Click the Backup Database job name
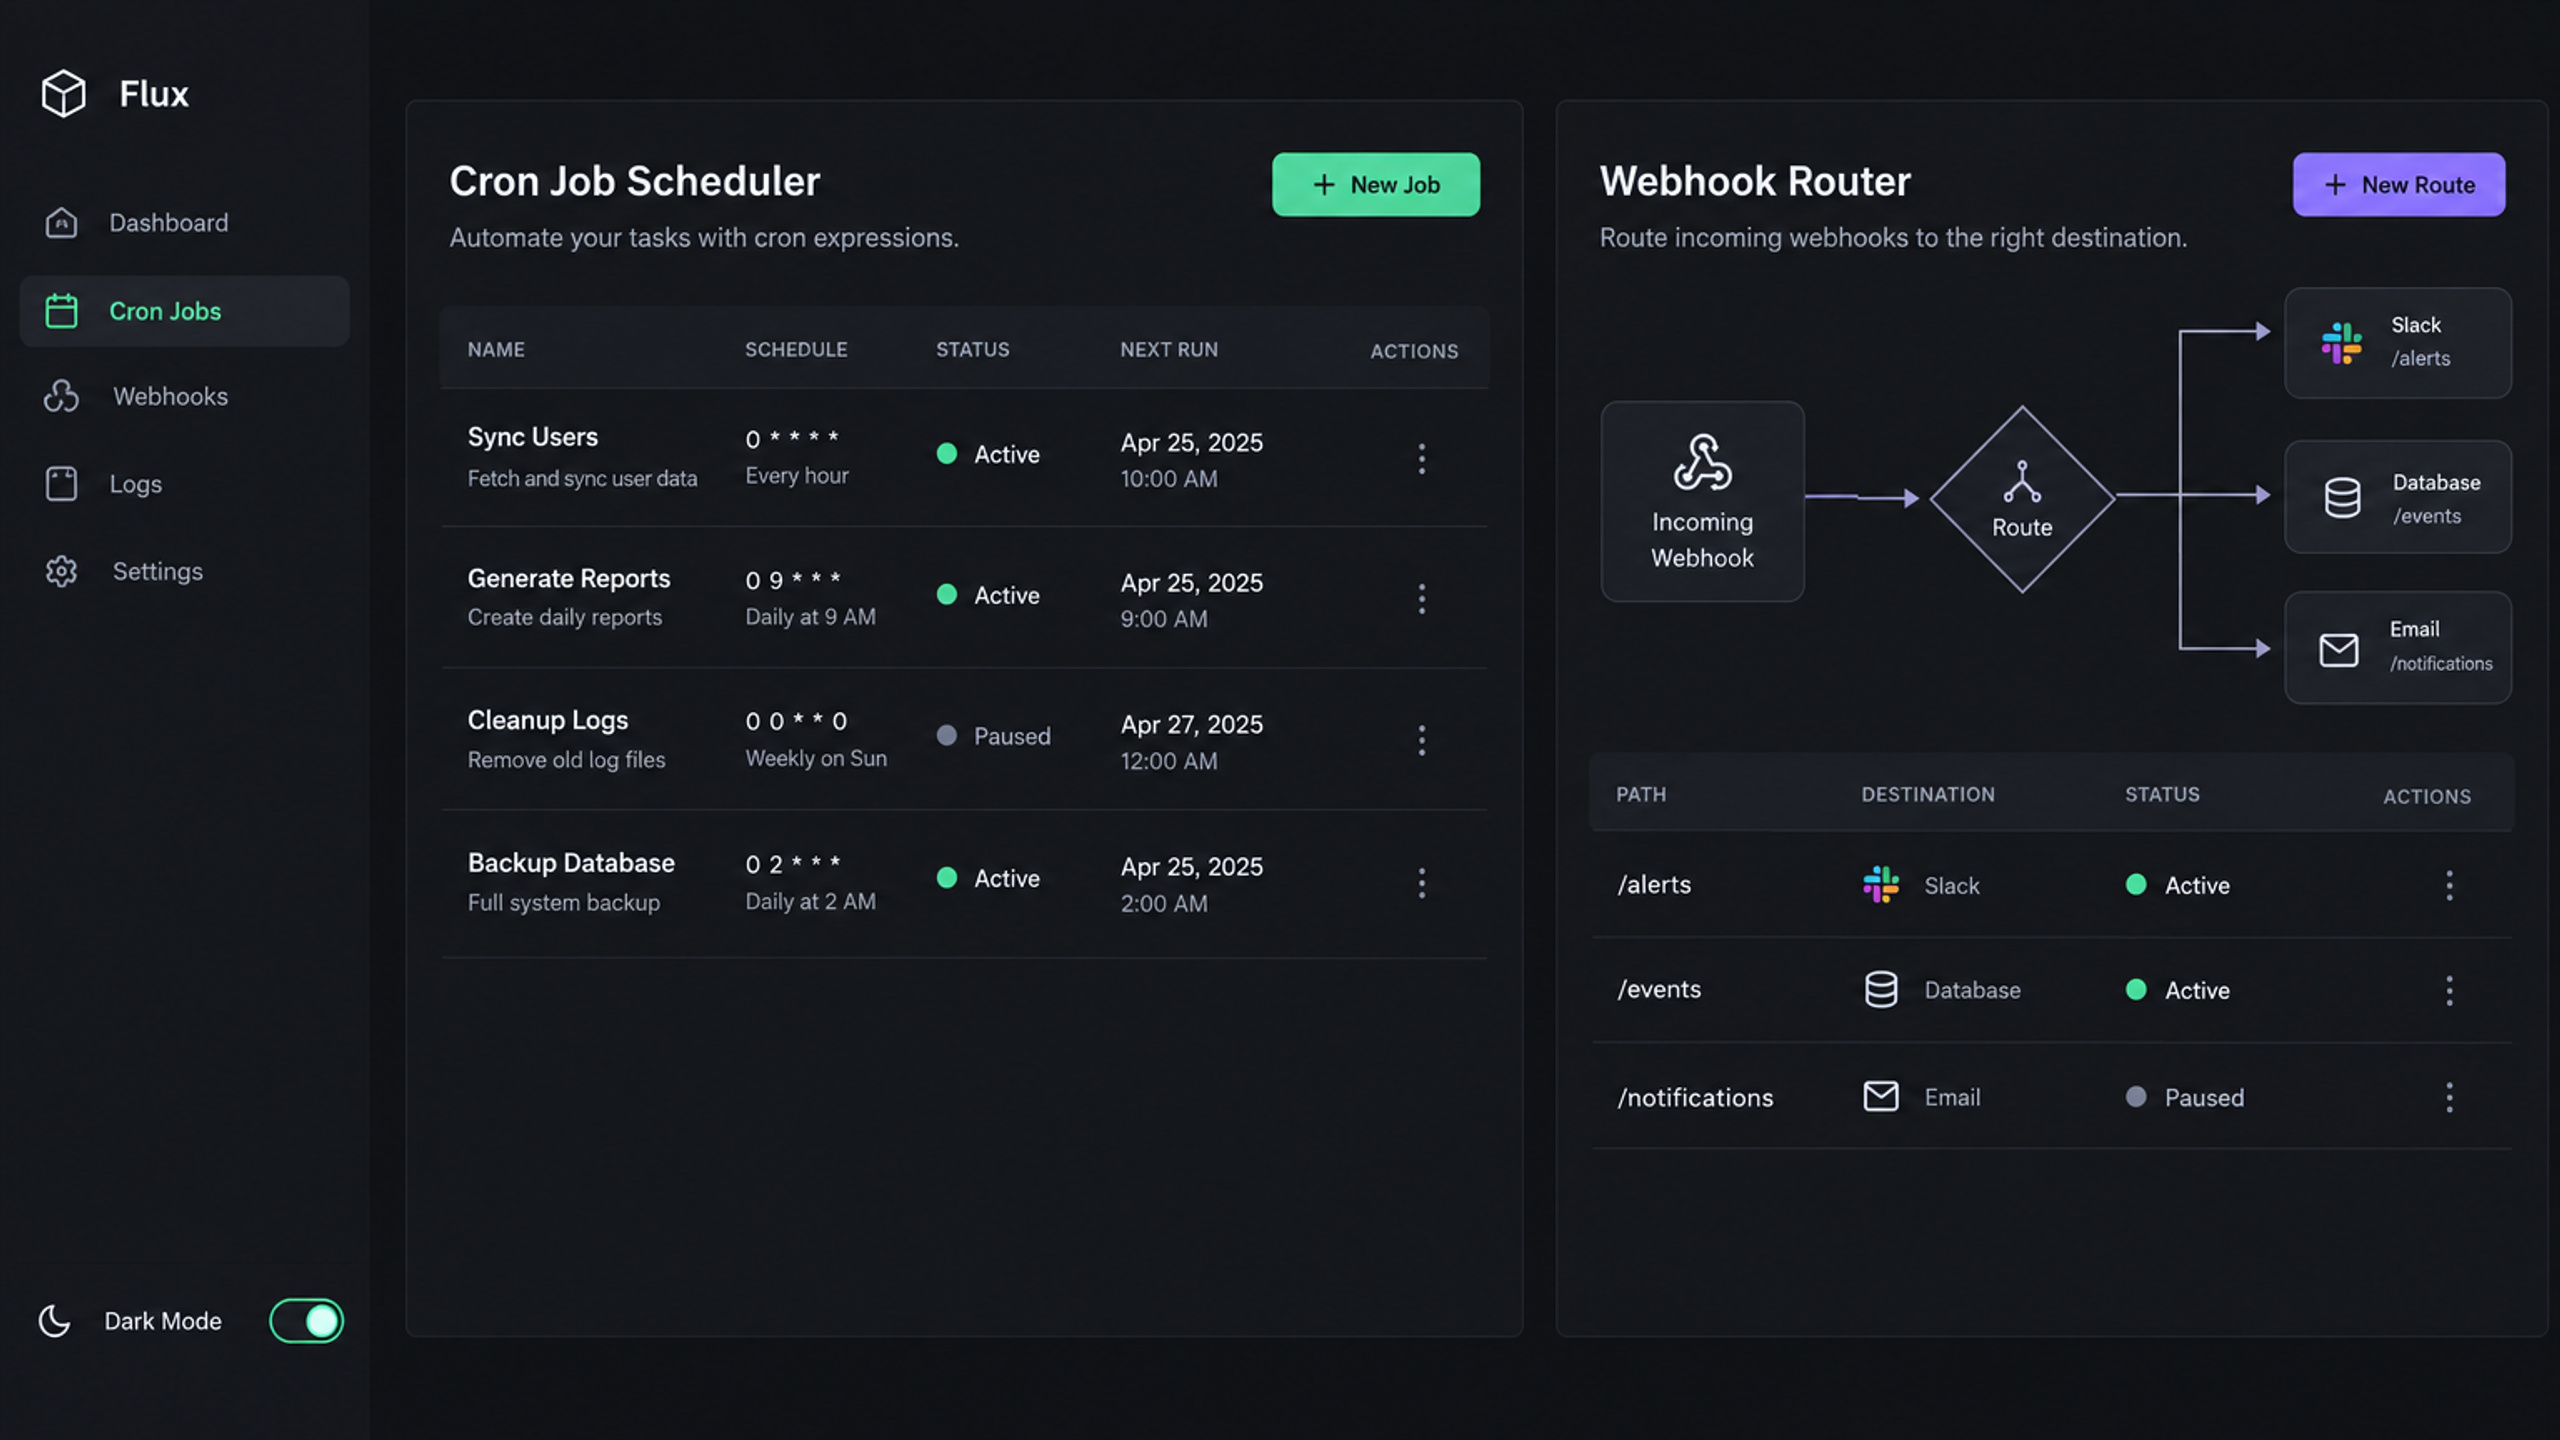 tap(571, 862)
